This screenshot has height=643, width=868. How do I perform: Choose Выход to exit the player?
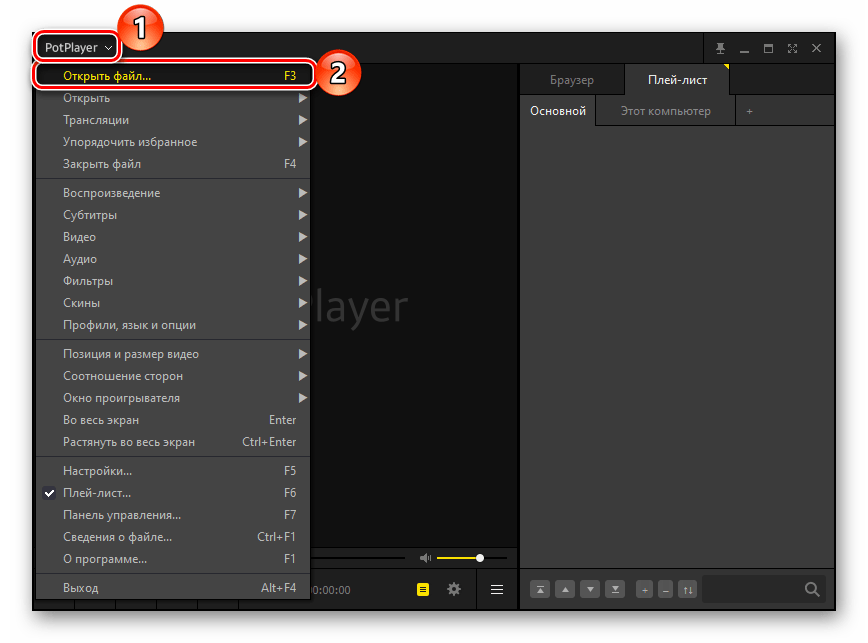click(x=173, y=588)
